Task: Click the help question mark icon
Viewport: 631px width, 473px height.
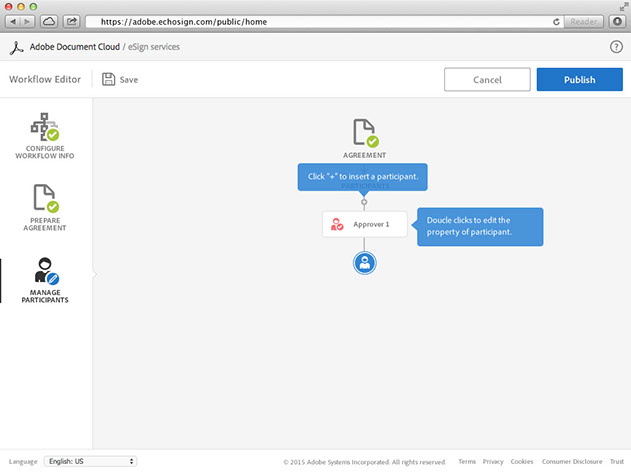Action: pos(616,47)
